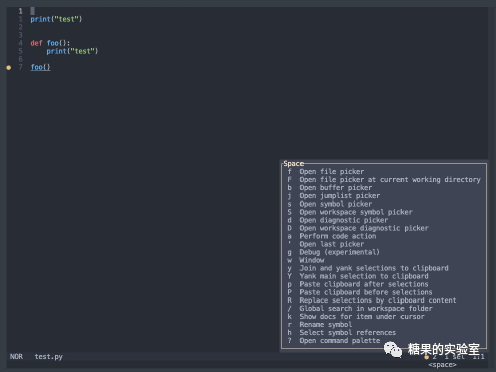Image resolution: width=496 pixels, height=372 pixels.
Task: Click the underlined foo() call on line 7
Action: click(x=40, y=67)
